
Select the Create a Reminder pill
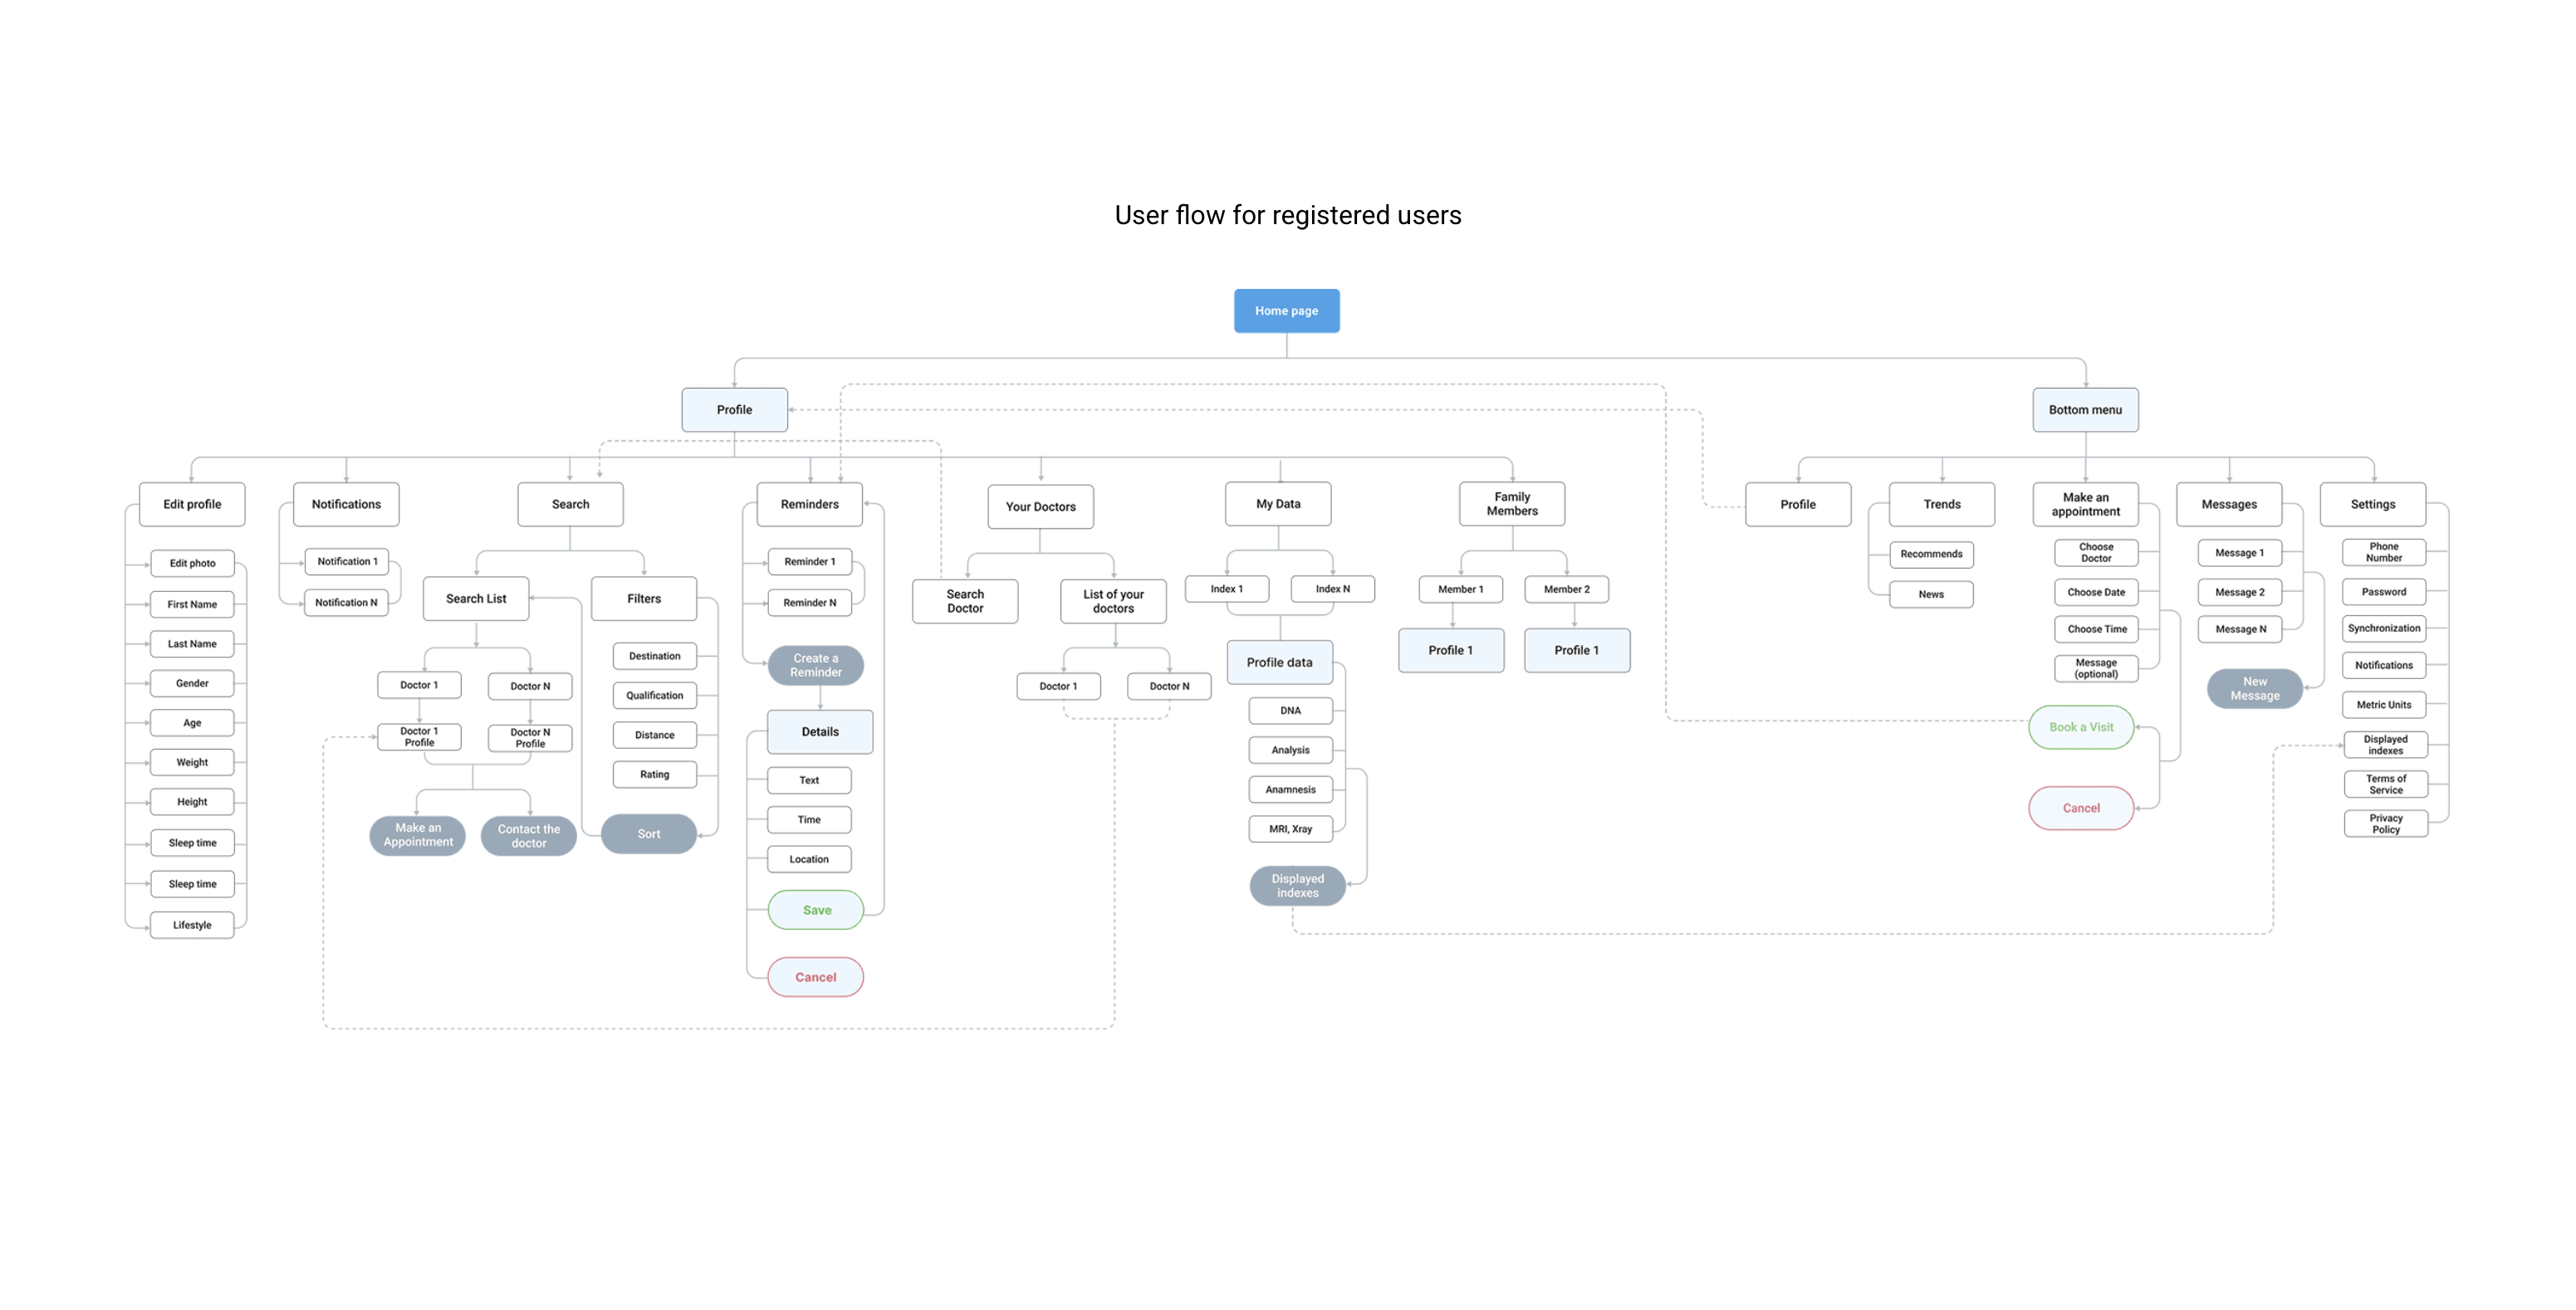[815, 665]
